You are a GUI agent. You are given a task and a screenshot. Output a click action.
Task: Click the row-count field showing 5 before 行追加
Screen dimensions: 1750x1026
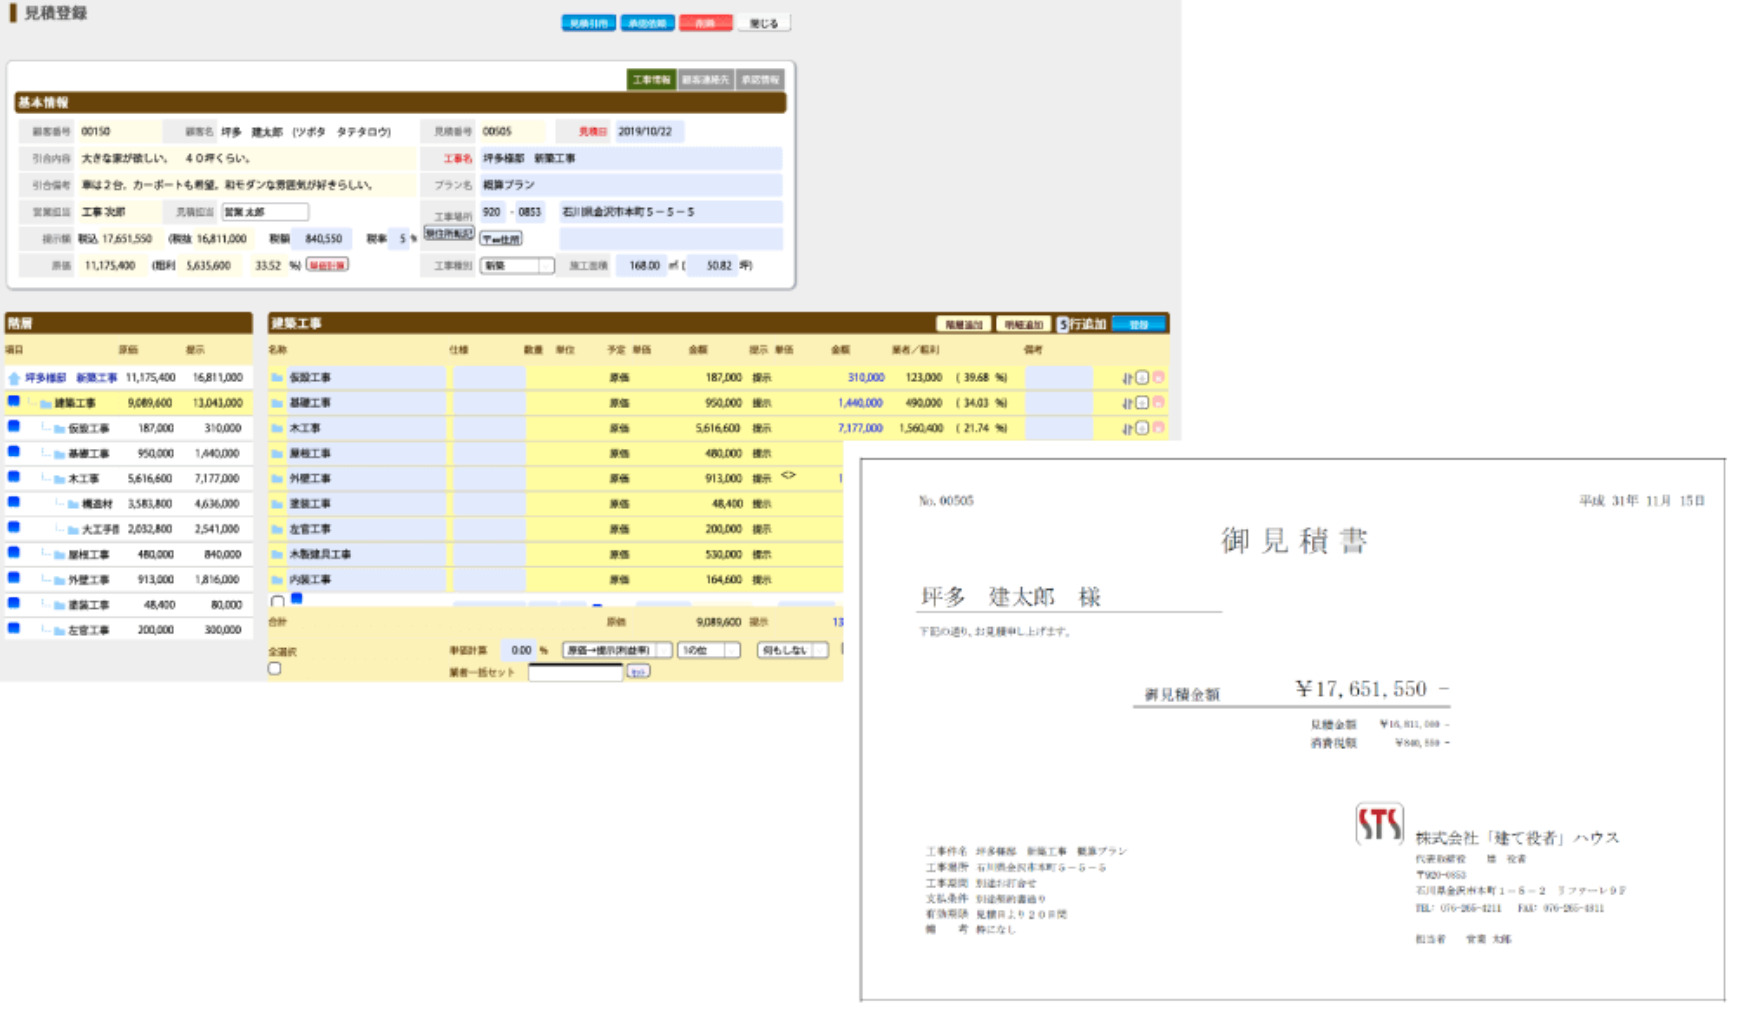click(x=1063, y=324)
